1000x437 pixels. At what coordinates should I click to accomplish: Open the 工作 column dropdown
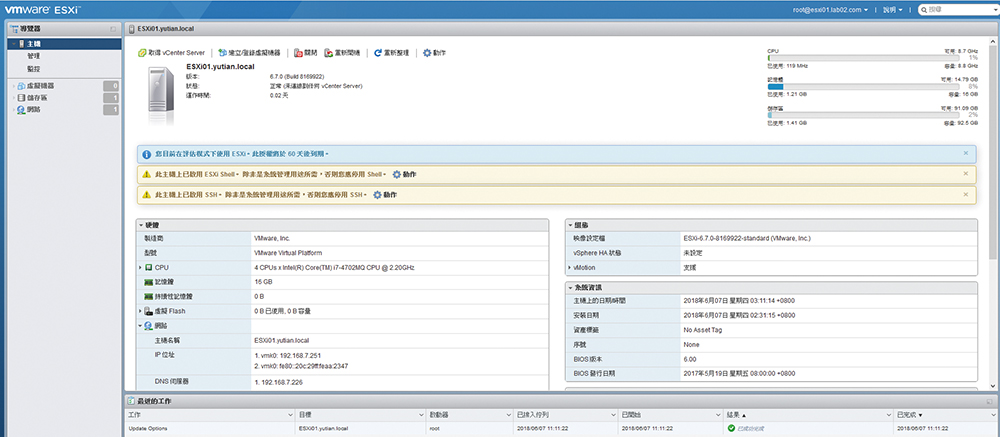(x=291, y=415)
